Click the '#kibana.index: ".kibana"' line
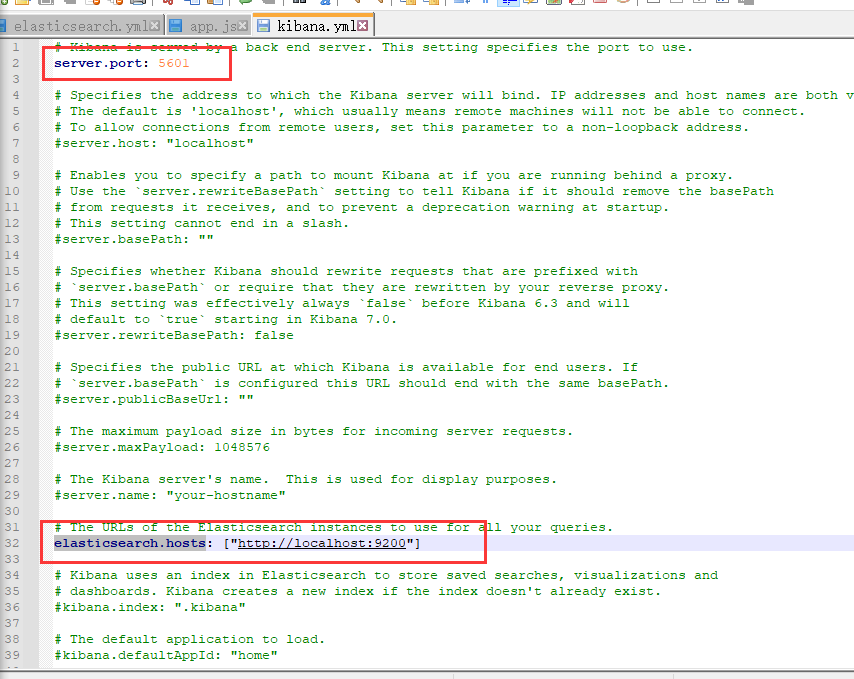This screenshot has width=854, height=679. point(150,607)
